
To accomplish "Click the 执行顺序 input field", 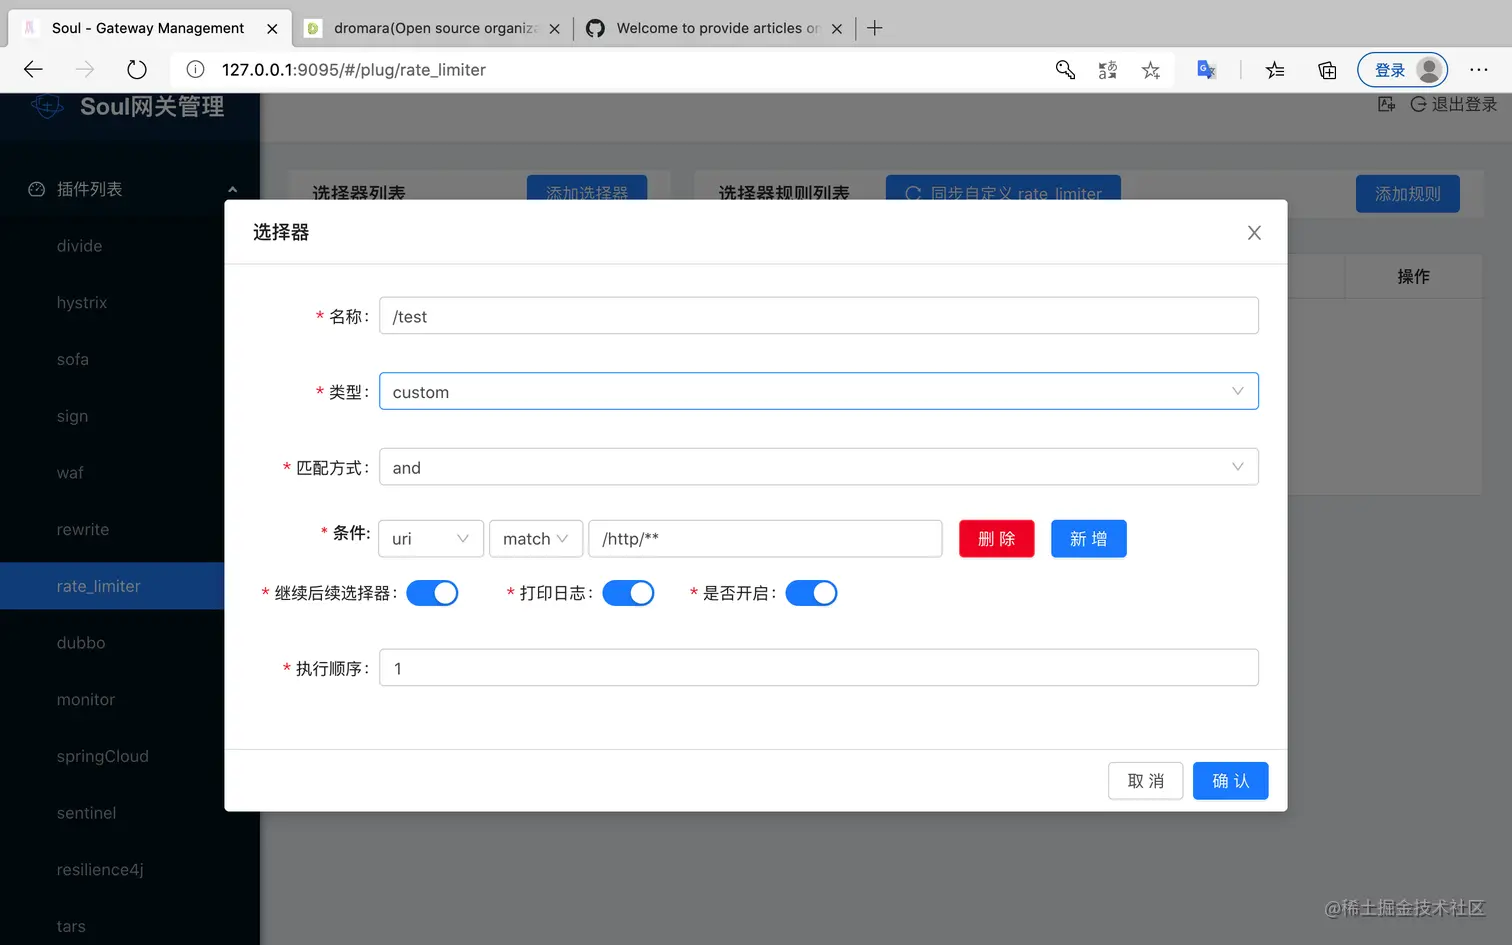I will tap(818, 668).
